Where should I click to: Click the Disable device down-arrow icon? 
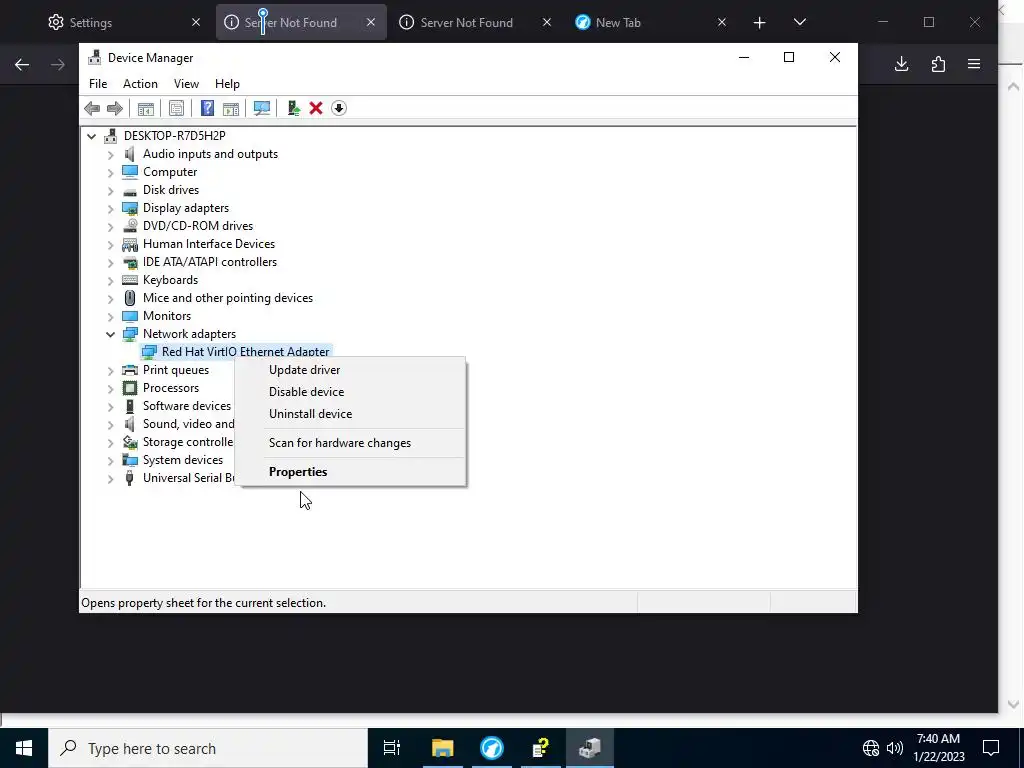click(338, 108)
